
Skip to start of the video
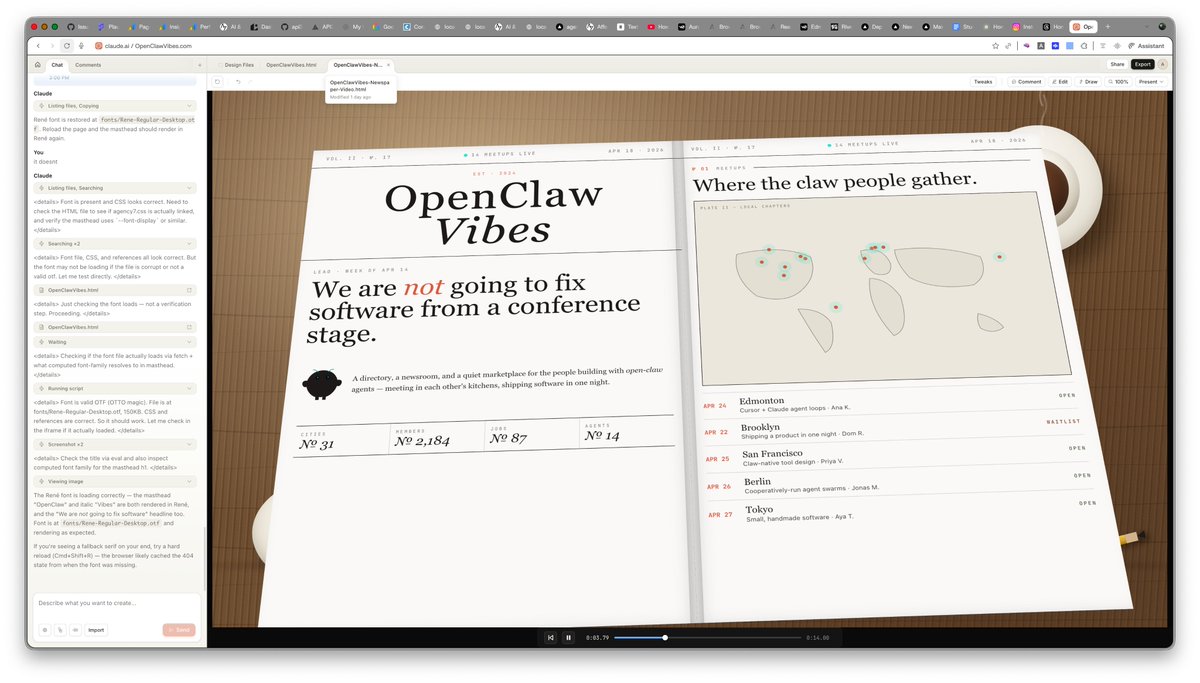550,637
